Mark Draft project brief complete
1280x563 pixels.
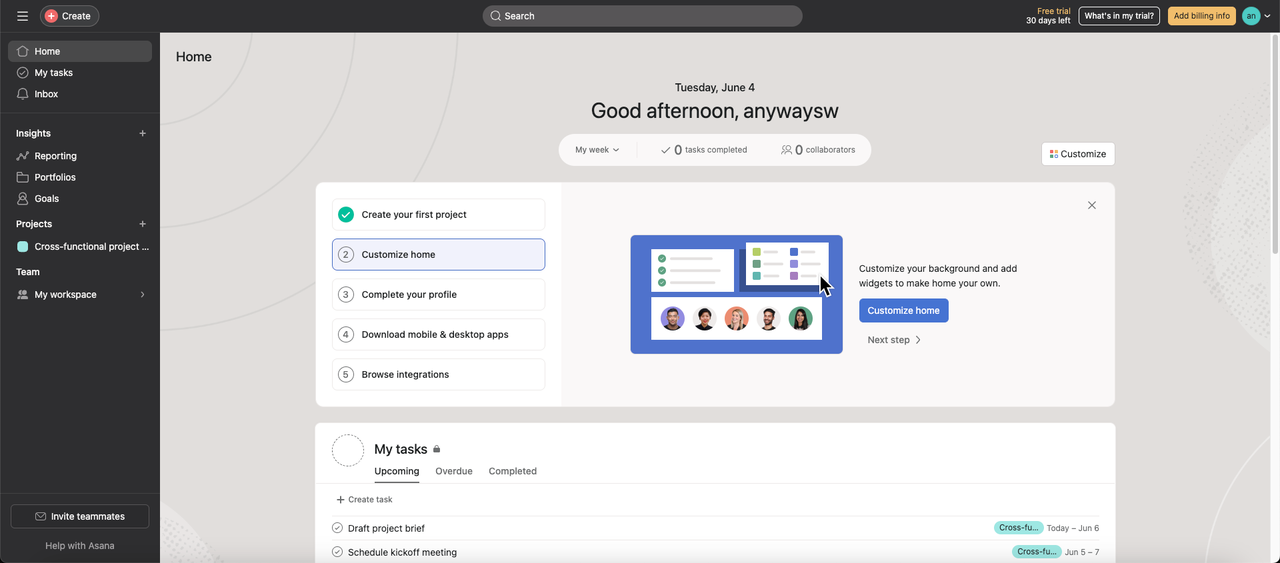337,528
